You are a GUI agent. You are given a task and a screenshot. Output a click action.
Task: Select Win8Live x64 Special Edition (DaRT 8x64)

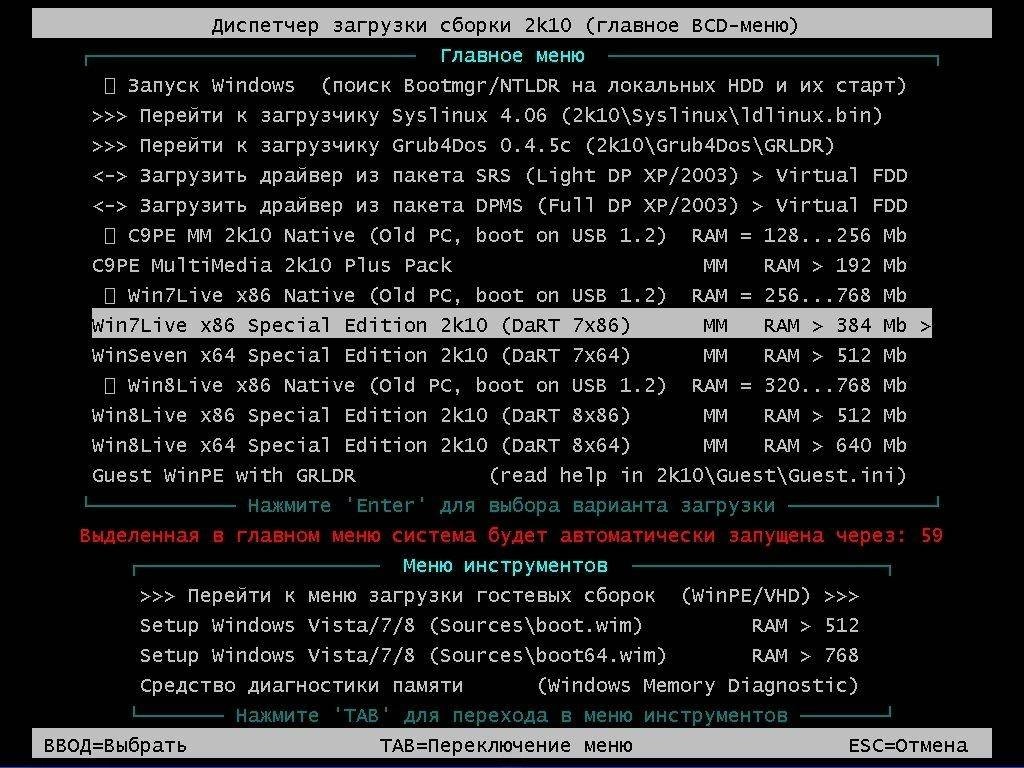[x=500, y=446]
